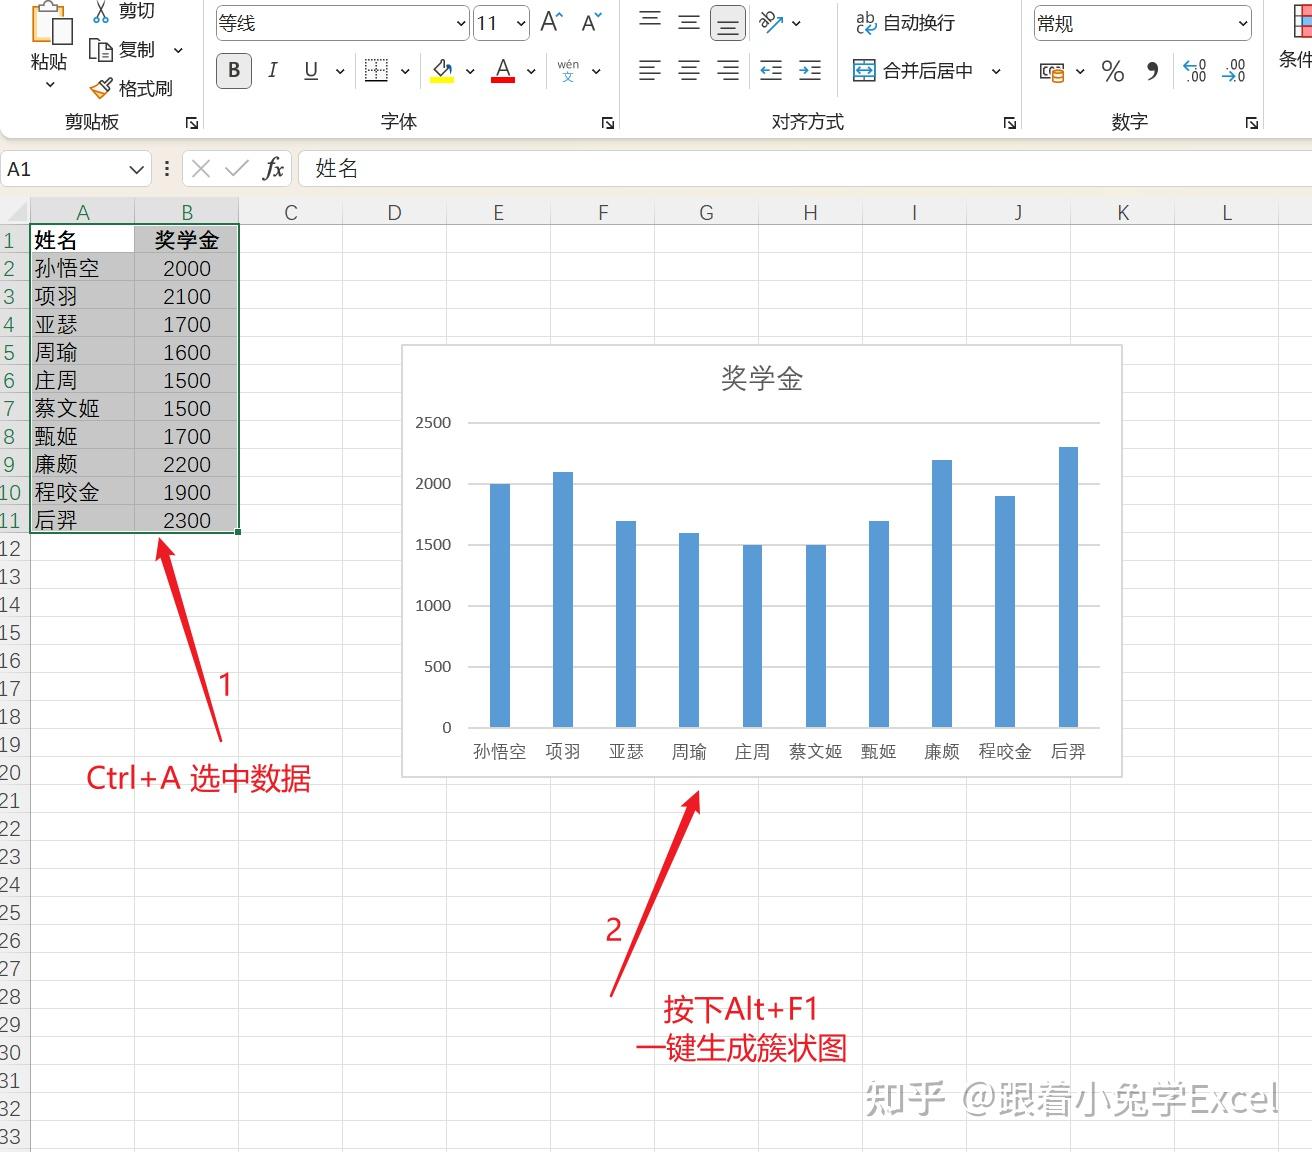The image size is (1312, 1152).
Task: Open Clipboard group dialog launcher
Action: pyautogui.click(x=192, y=123)
